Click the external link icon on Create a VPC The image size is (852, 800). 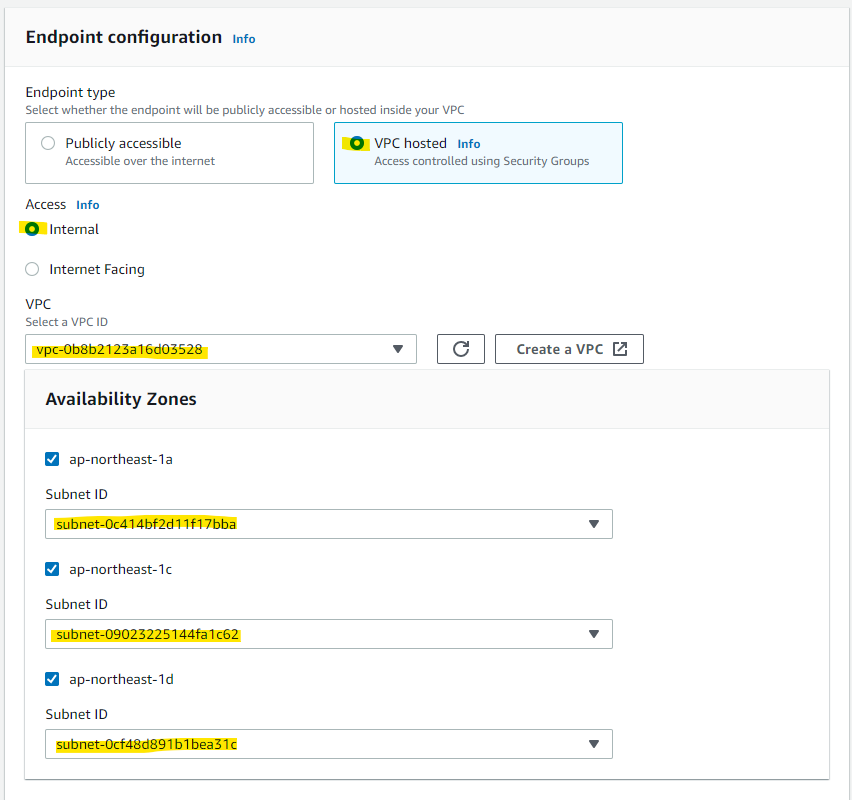click(620, 349)
